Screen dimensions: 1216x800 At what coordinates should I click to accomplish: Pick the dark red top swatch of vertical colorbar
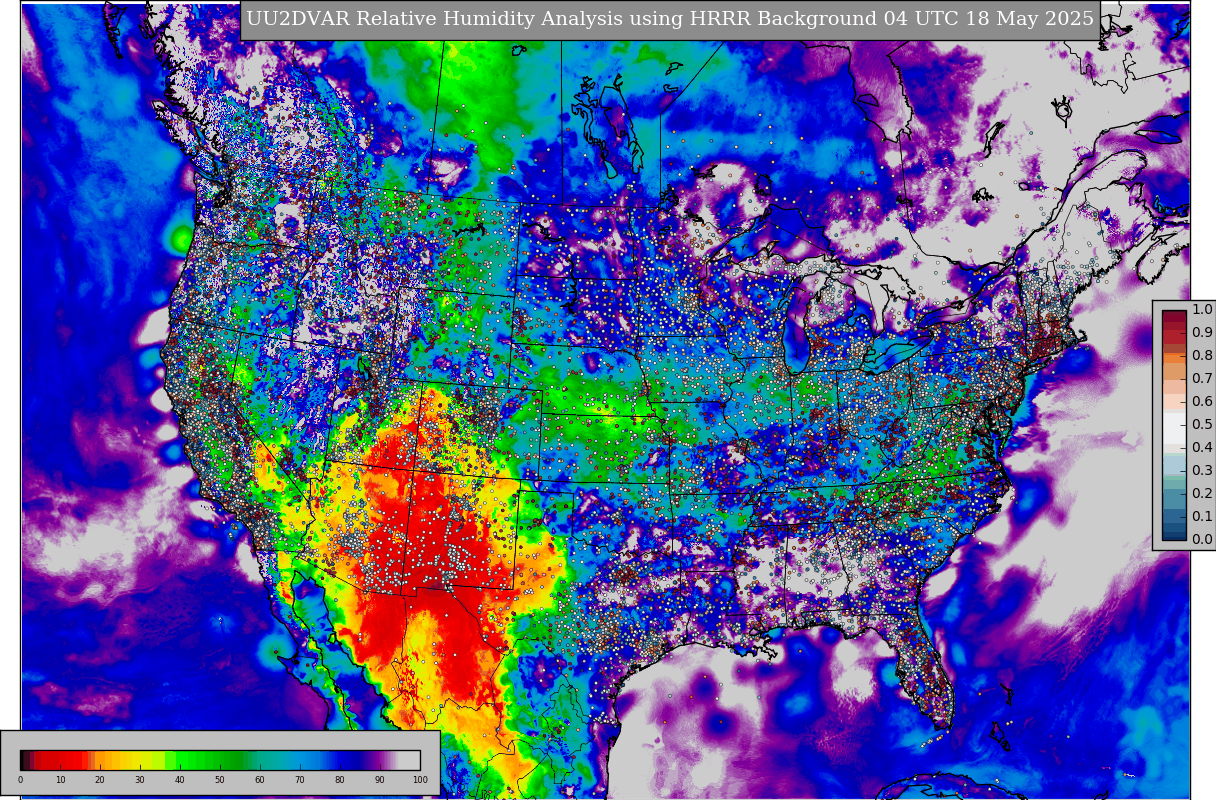[1174, 316]
